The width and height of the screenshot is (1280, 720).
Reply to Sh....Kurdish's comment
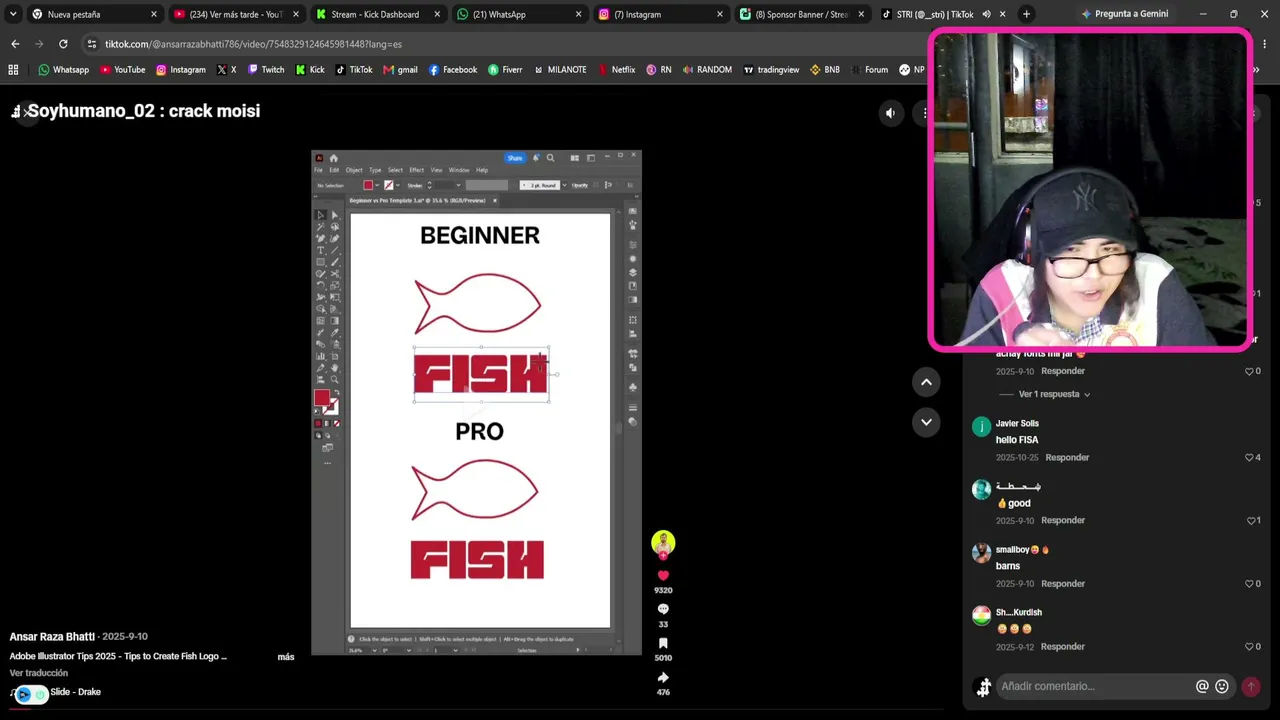point(1063,647)
